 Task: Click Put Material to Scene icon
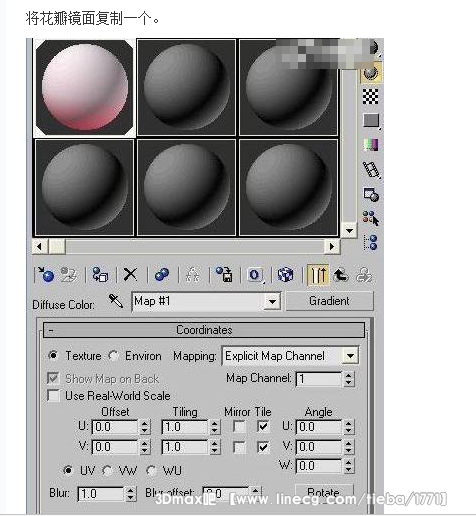69,275
